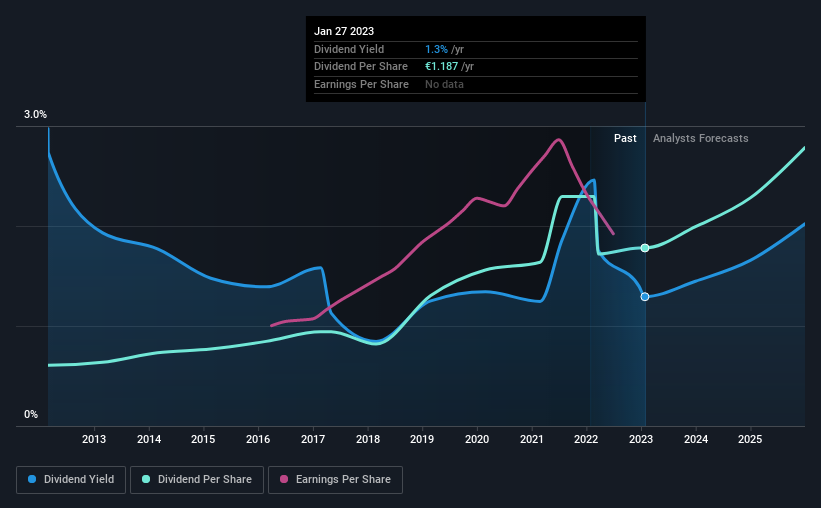This screenshot has height=508, width=821.
Task: Click the 2022 x-axis label
Action: click(586, 439)
